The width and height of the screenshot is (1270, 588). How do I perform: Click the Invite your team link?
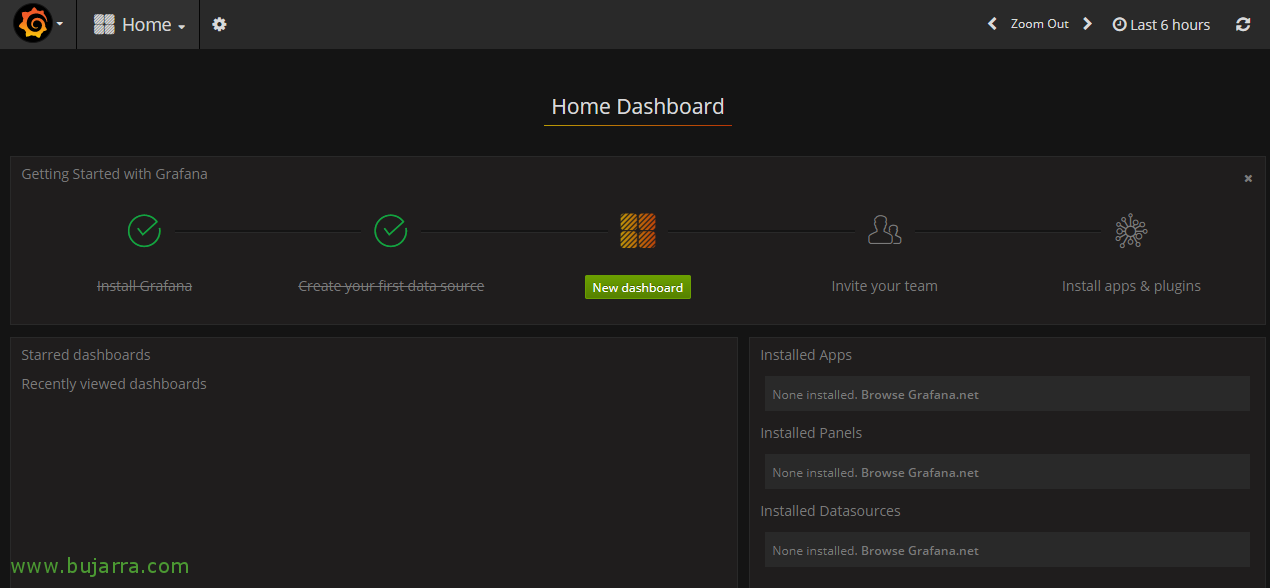click(x=885, y=286)
